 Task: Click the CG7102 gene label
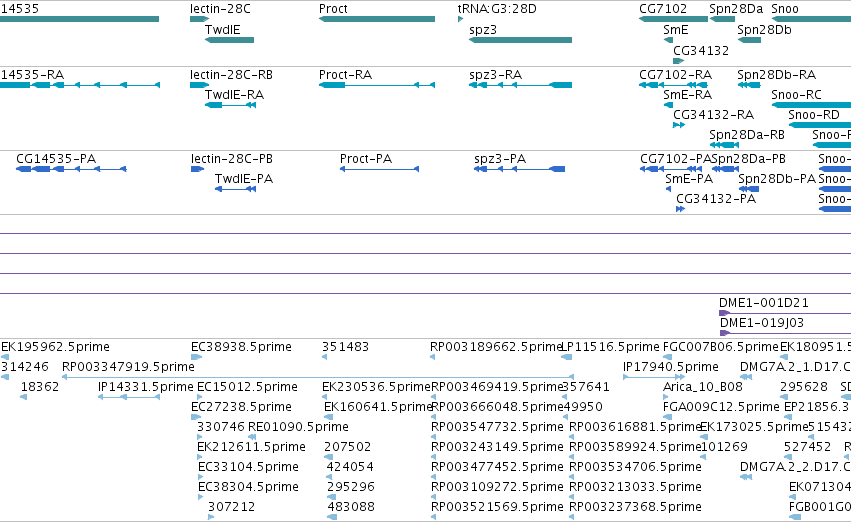(663, 9)
